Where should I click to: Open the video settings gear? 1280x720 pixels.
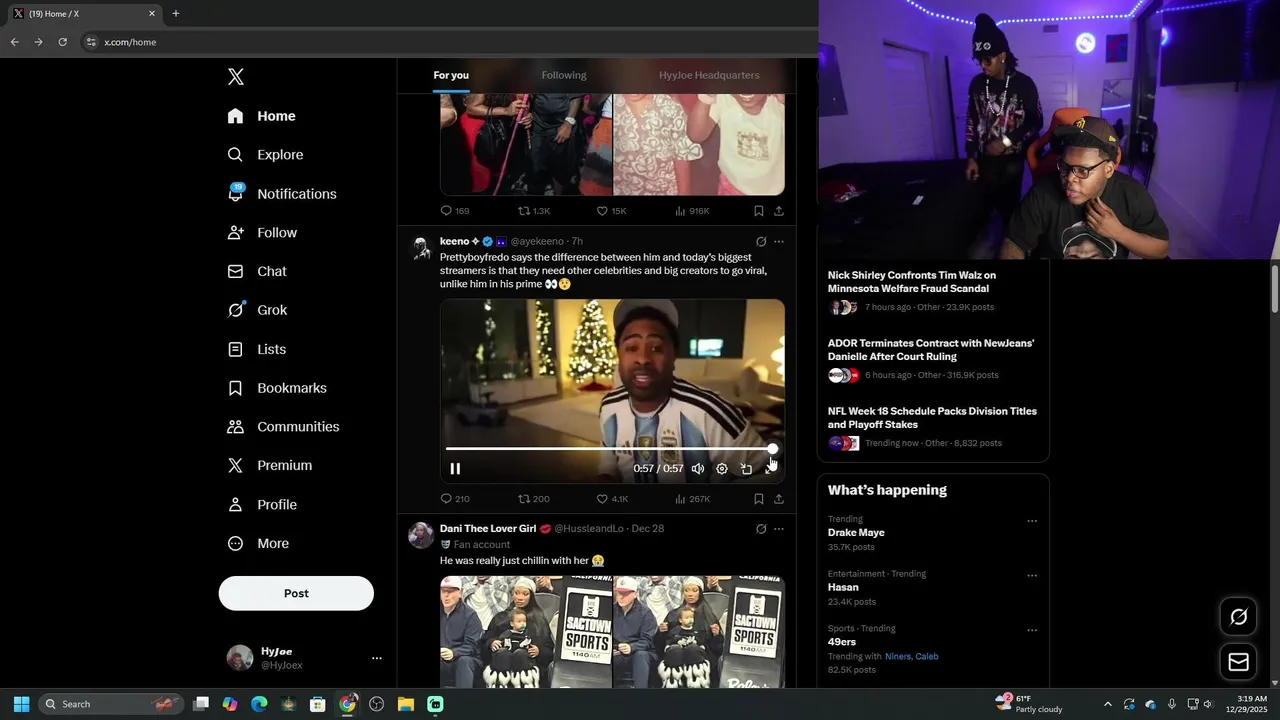coord(722,469)
